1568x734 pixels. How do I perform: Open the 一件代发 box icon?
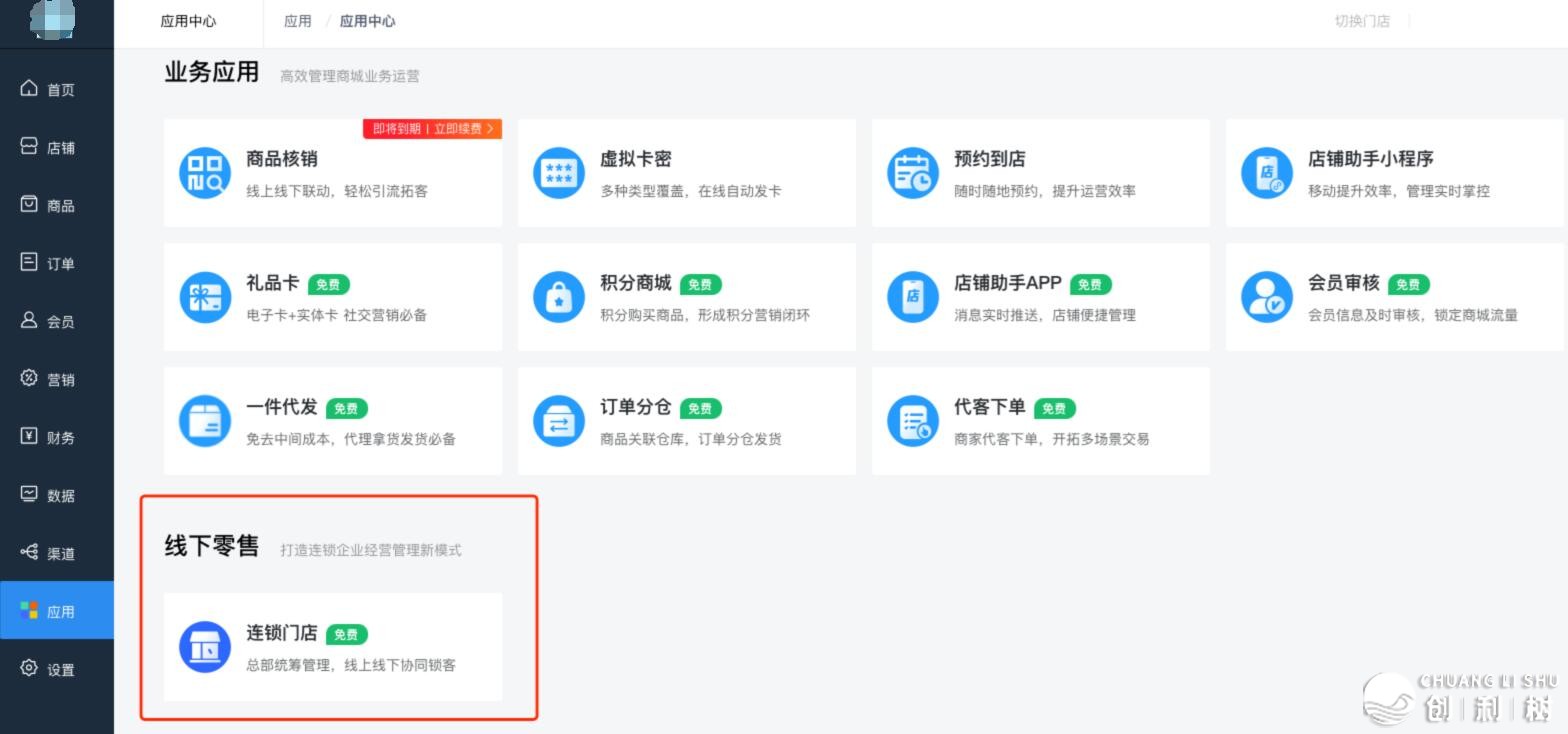[x=205, y=420]
